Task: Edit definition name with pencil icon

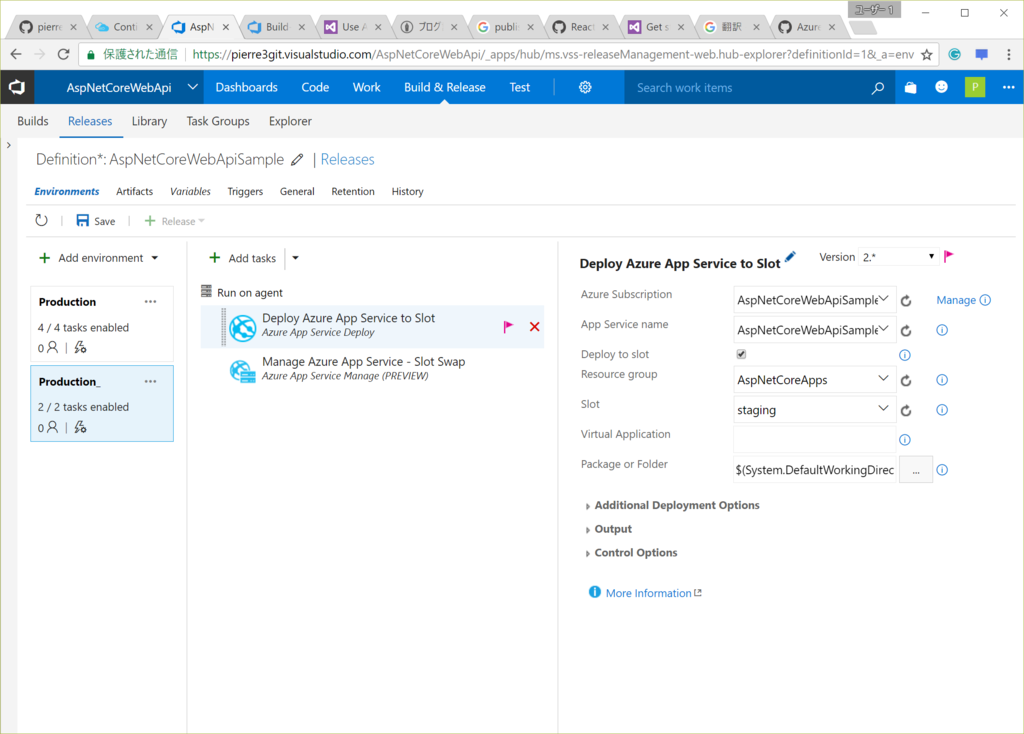Action: (x=297, y=159)
